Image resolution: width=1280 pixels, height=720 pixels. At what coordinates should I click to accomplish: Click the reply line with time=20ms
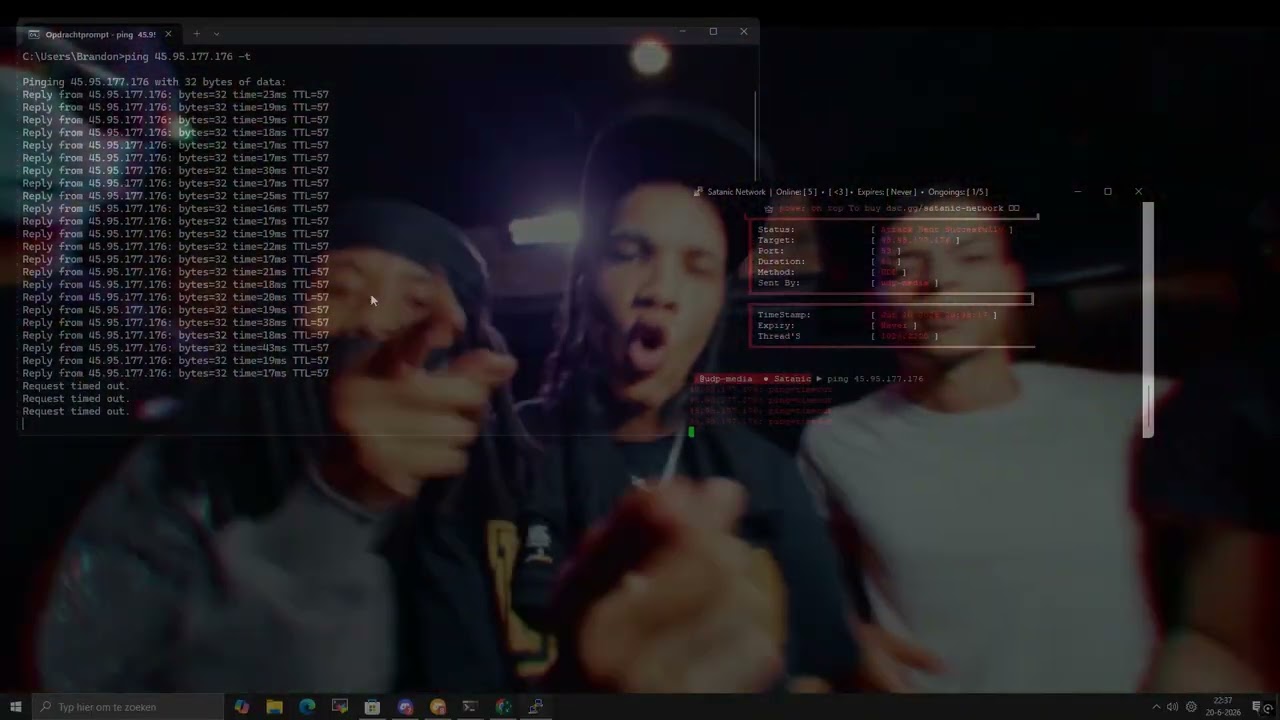coord(175,297)
